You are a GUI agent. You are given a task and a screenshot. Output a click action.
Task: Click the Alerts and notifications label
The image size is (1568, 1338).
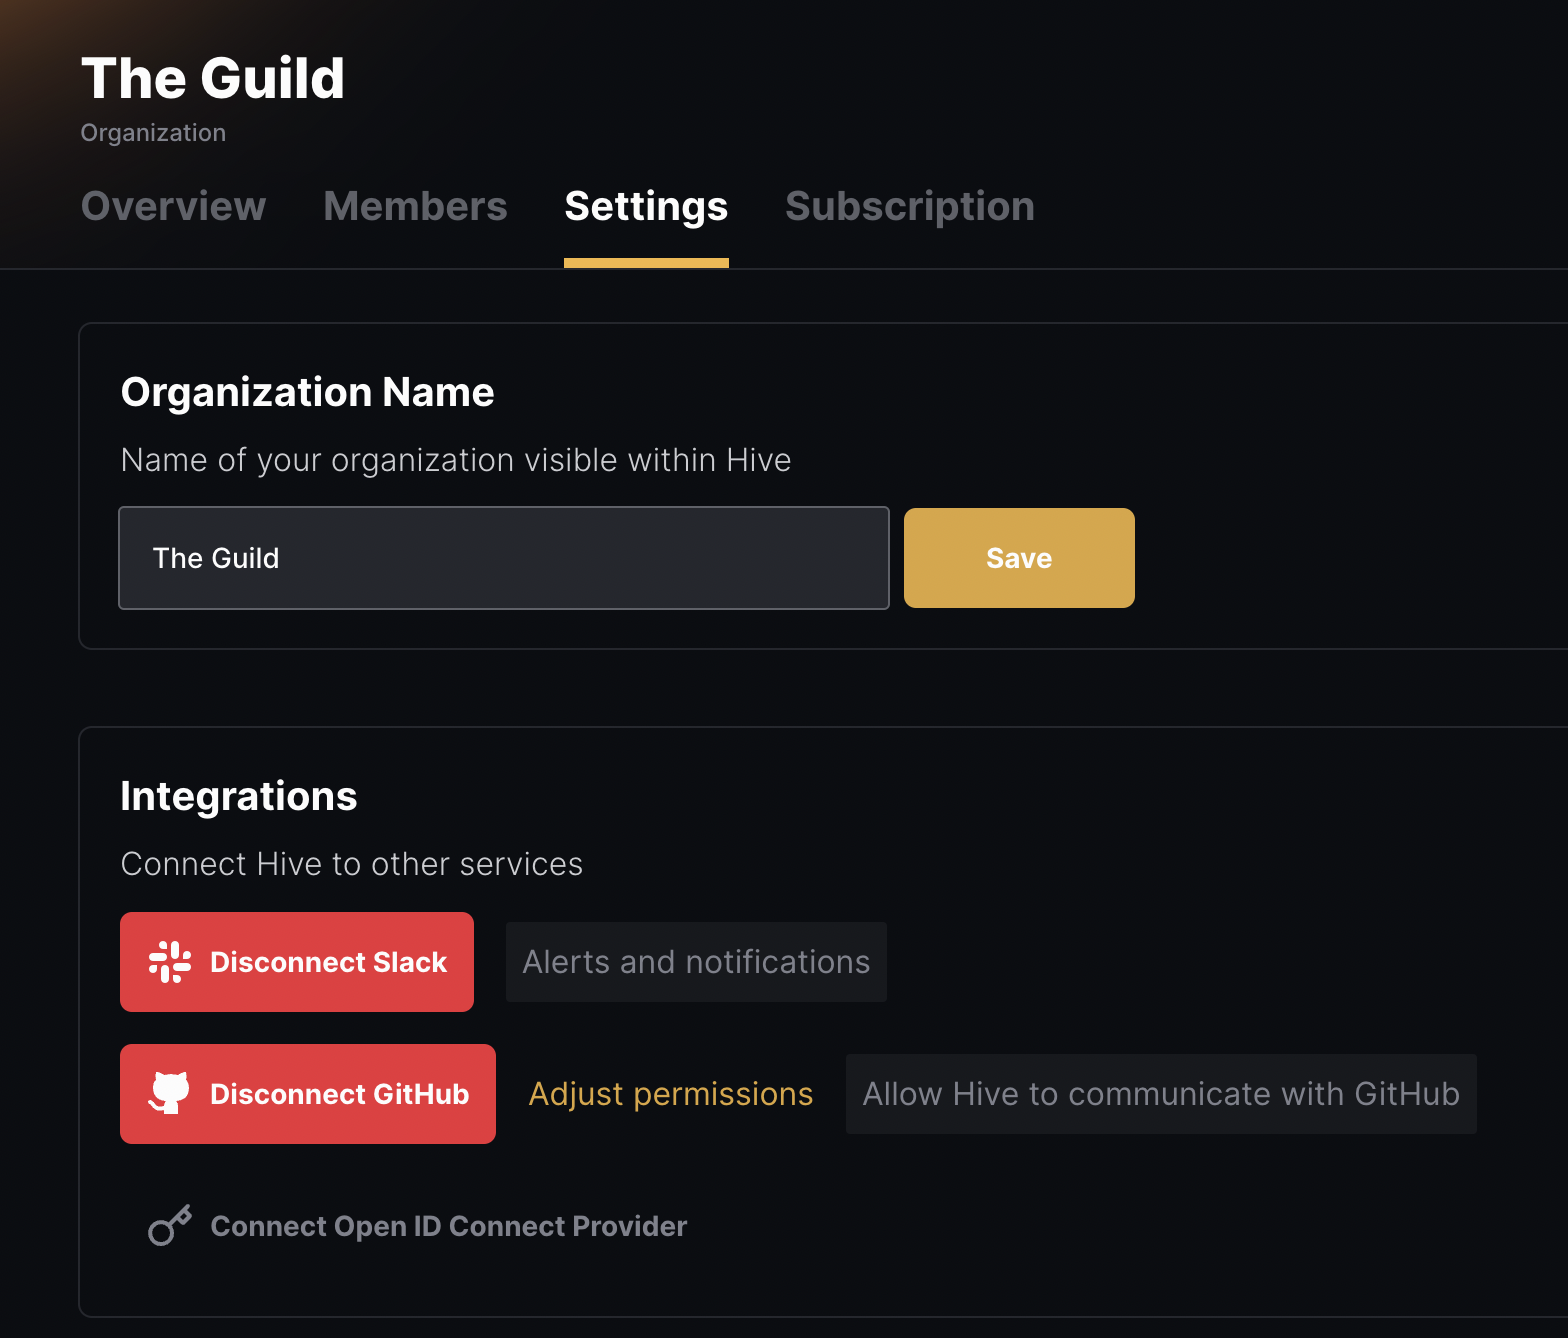click(x=695, y=961)
